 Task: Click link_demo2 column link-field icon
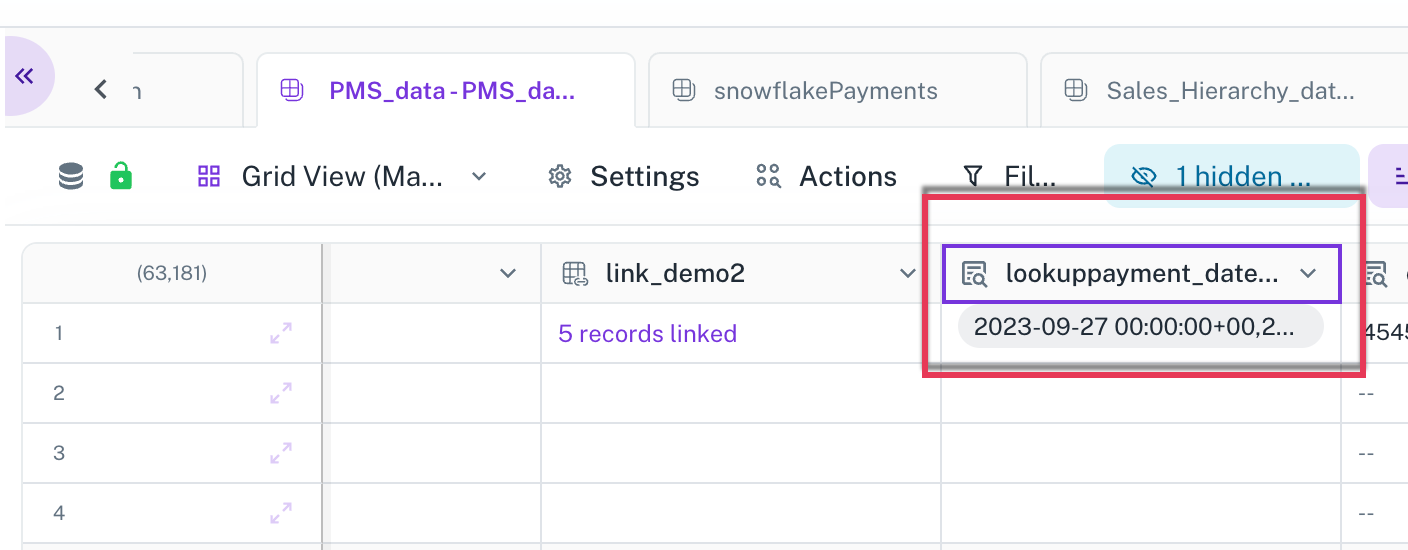coord(575,273)
